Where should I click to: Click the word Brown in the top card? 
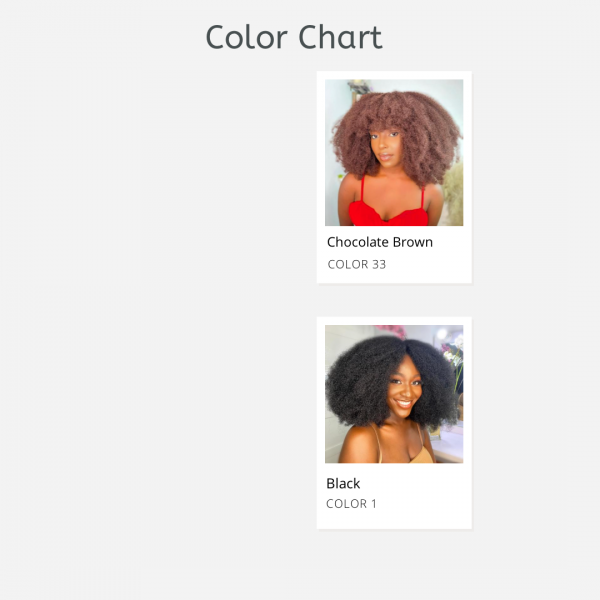point(412,242)
